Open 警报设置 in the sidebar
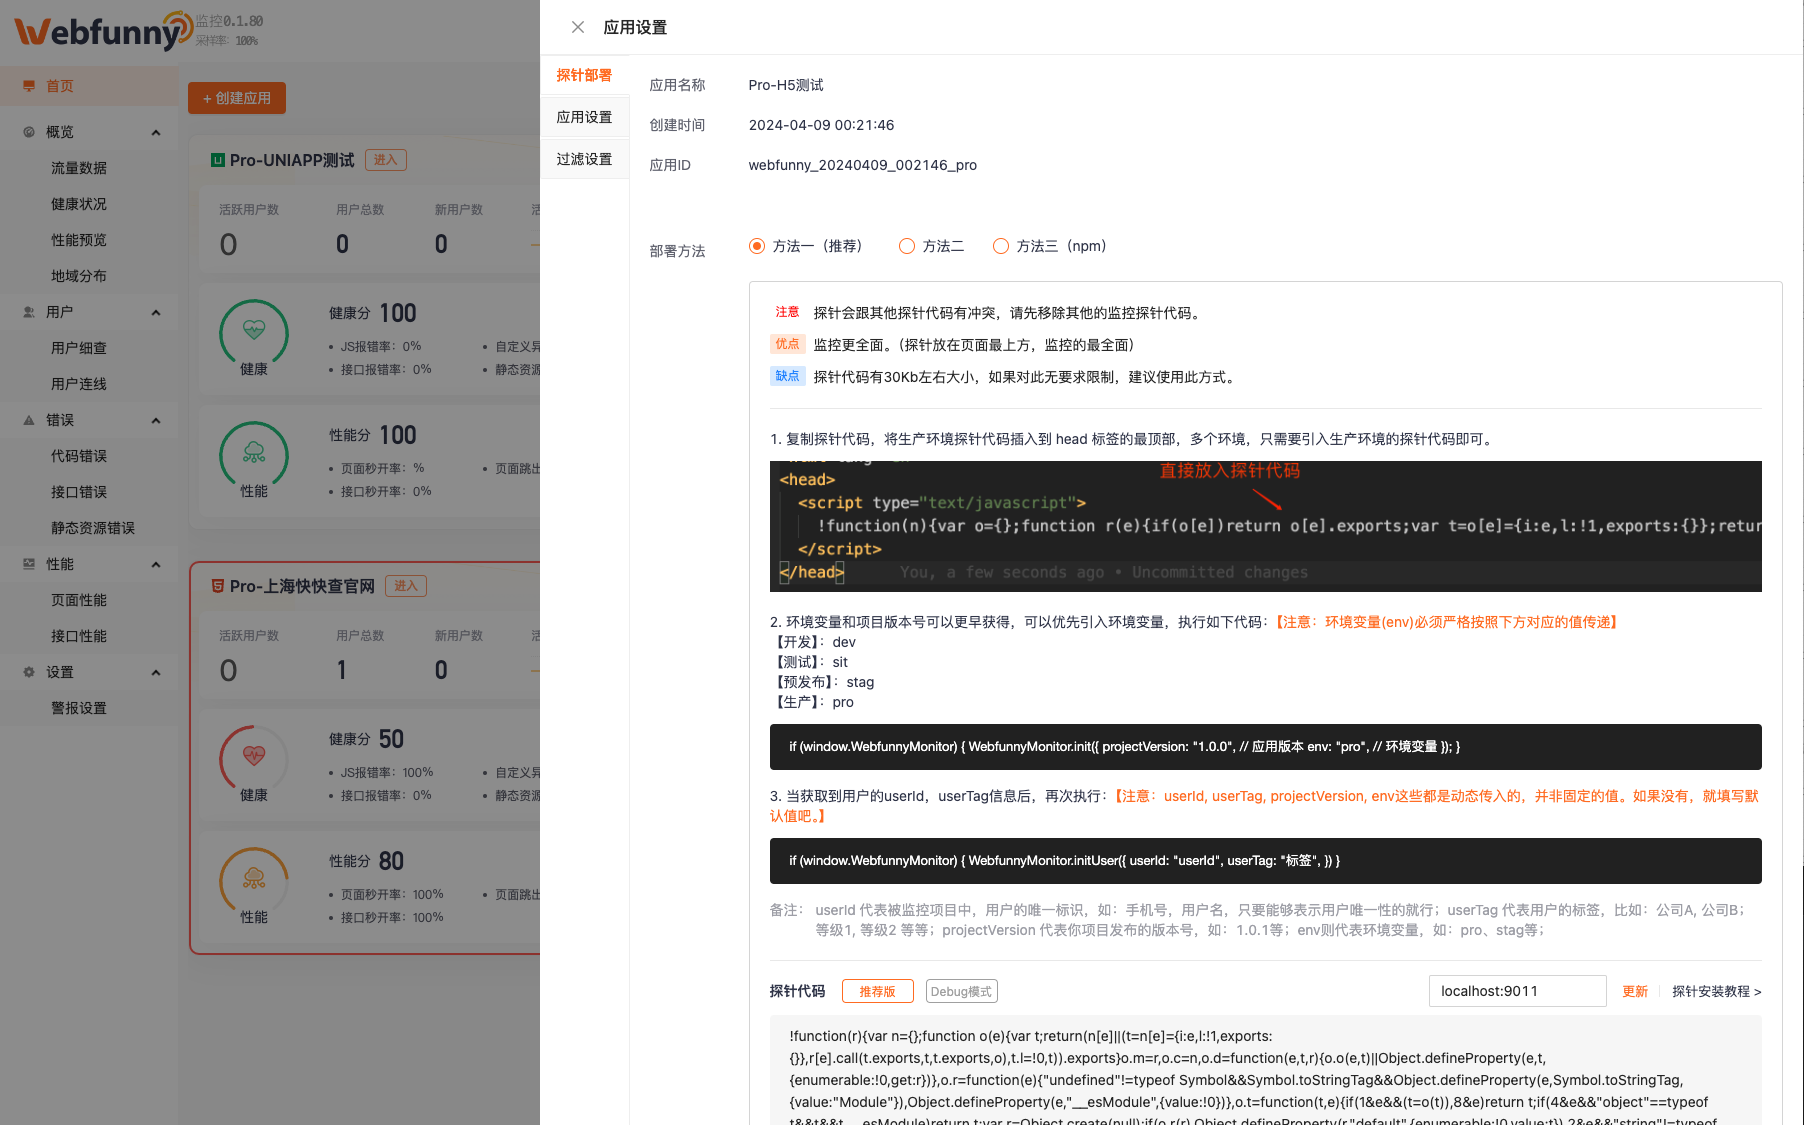The image size is (1804, 1125). pyautogui.click(x=79, y=708)
